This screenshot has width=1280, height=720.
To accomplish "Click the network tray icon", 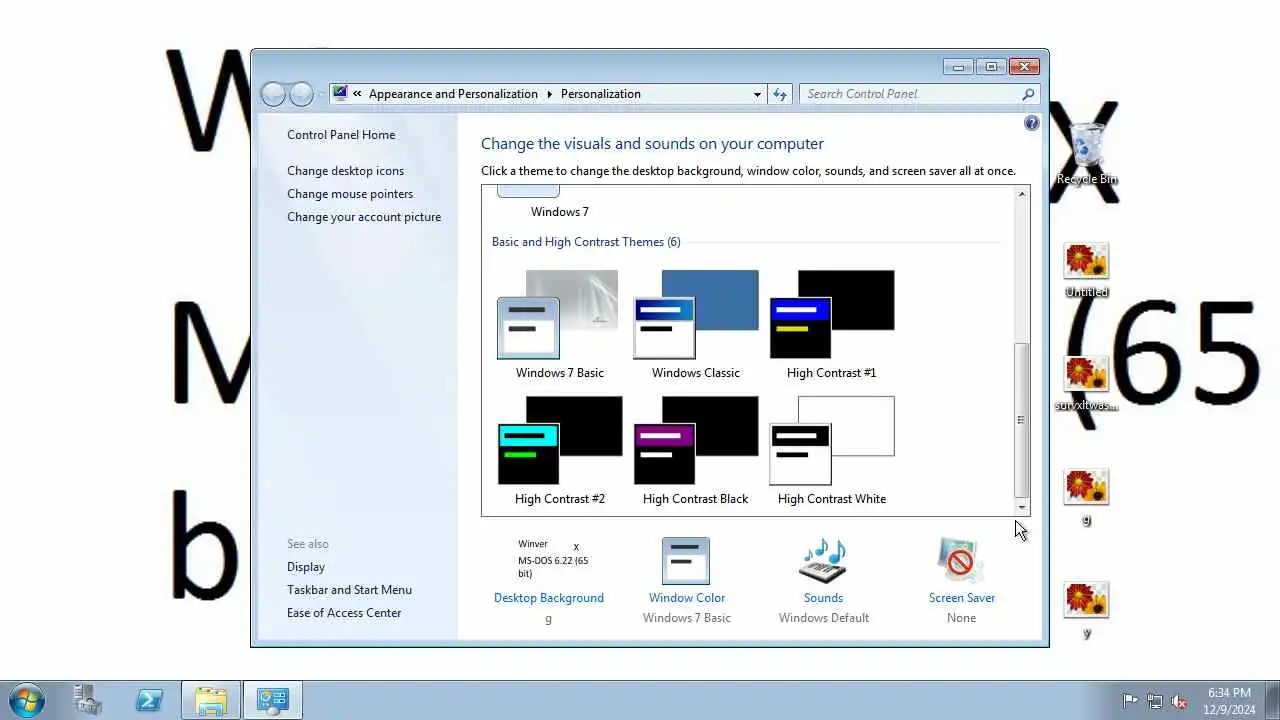I will tap(1155, 701).
